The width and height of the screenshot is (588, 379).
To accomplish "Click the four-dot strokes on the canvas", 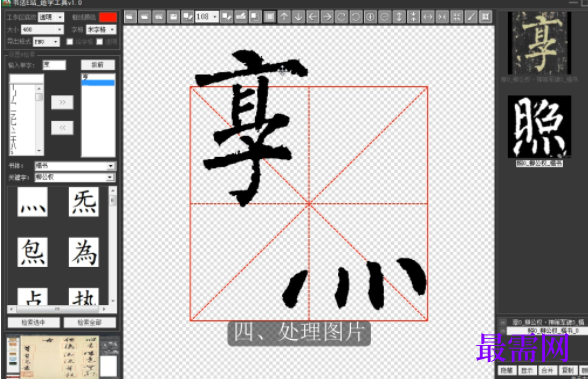I will 354,283.
